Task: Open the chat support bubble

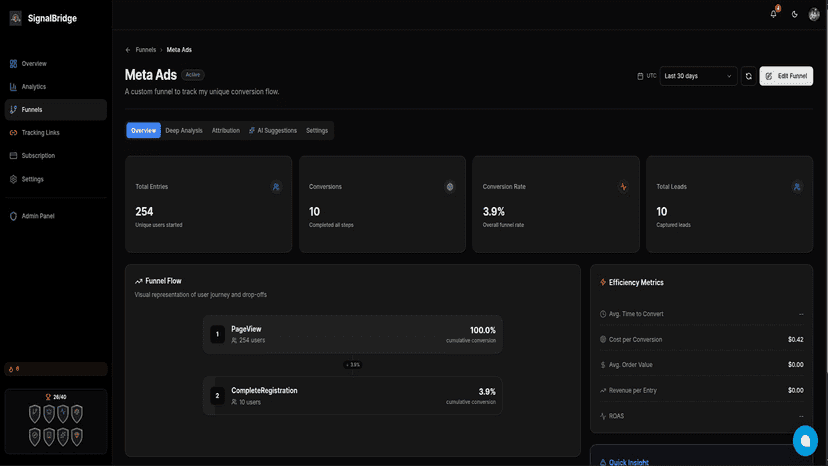Action: [805, 441]
